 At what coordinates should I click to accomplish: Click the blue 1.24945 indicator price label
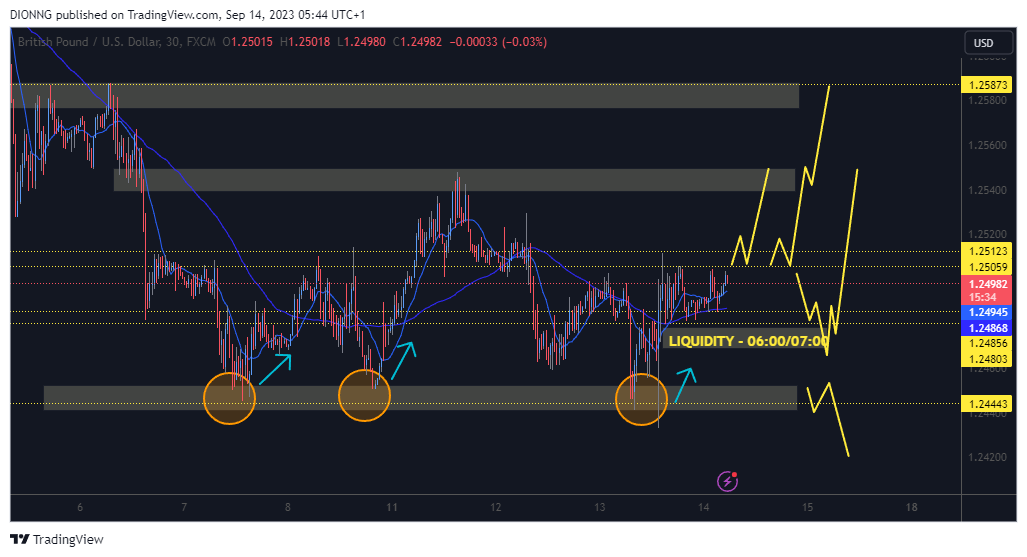click(x=988, y=313)
